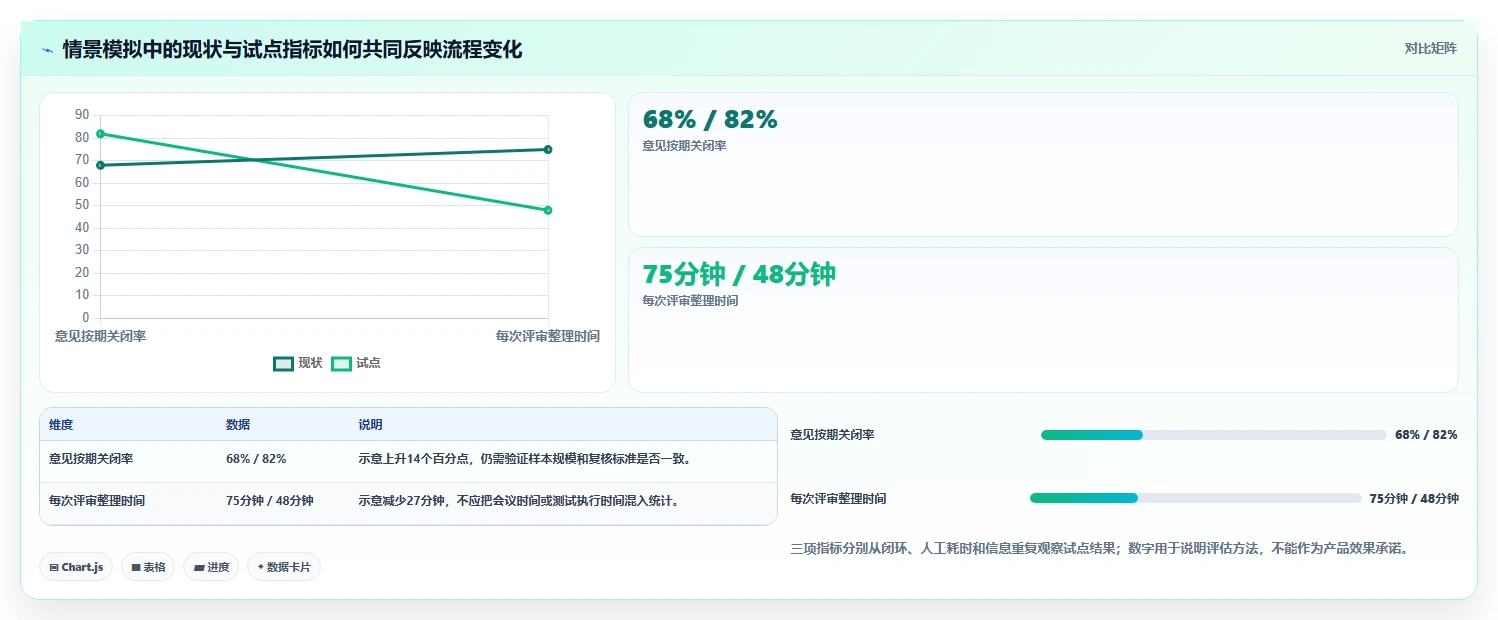Click the 68% / 82% progress value label
The image size is (1498, 620).
pos(1426,435)
